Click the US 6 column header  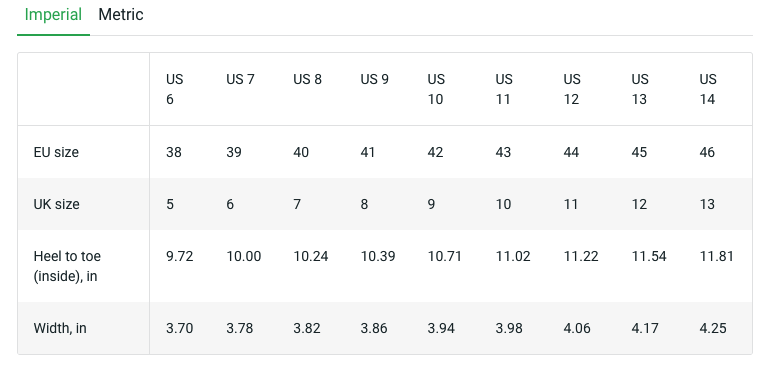175,89
